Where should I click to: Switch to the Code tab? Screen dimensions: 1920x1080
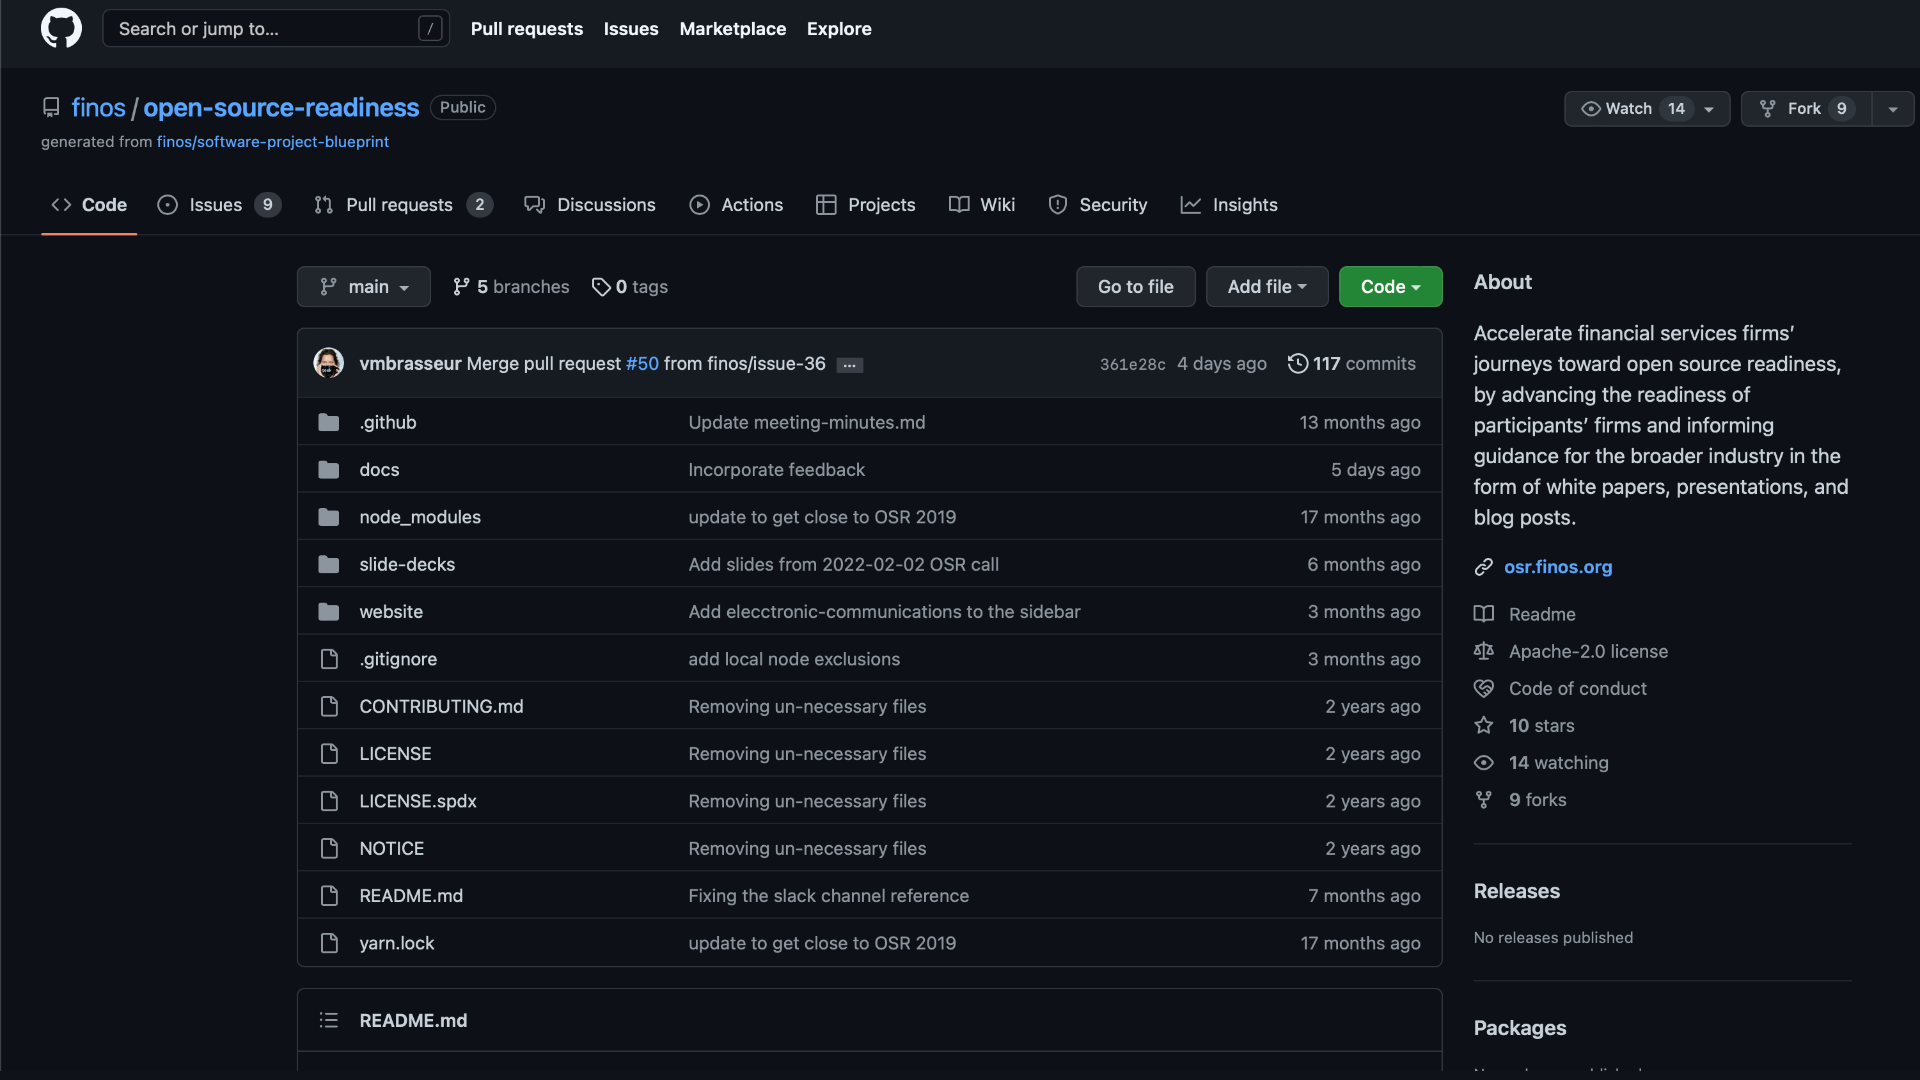(89, 205)
